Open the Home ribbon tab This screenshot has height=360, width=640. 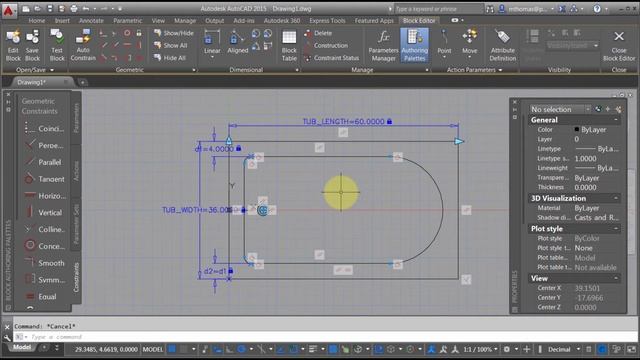(37, 20)
